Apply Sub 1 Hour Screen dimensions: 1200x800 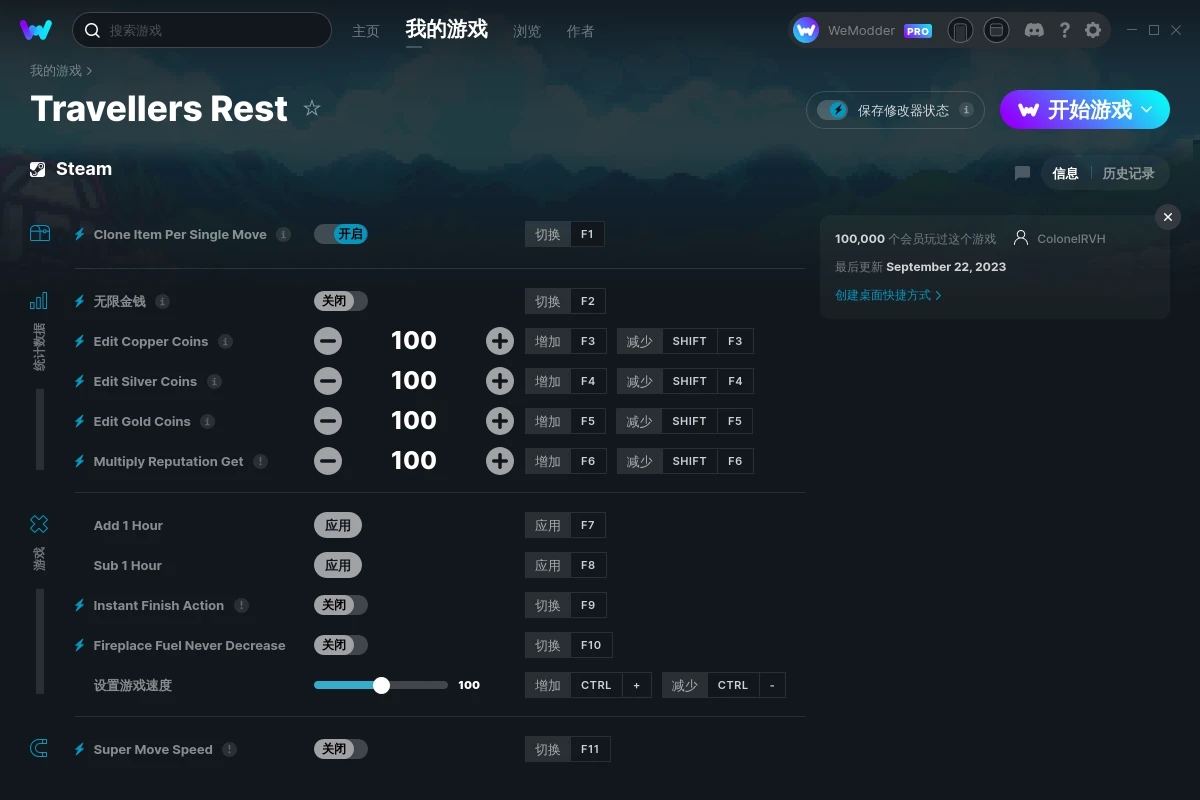click(x=338, y=565)
